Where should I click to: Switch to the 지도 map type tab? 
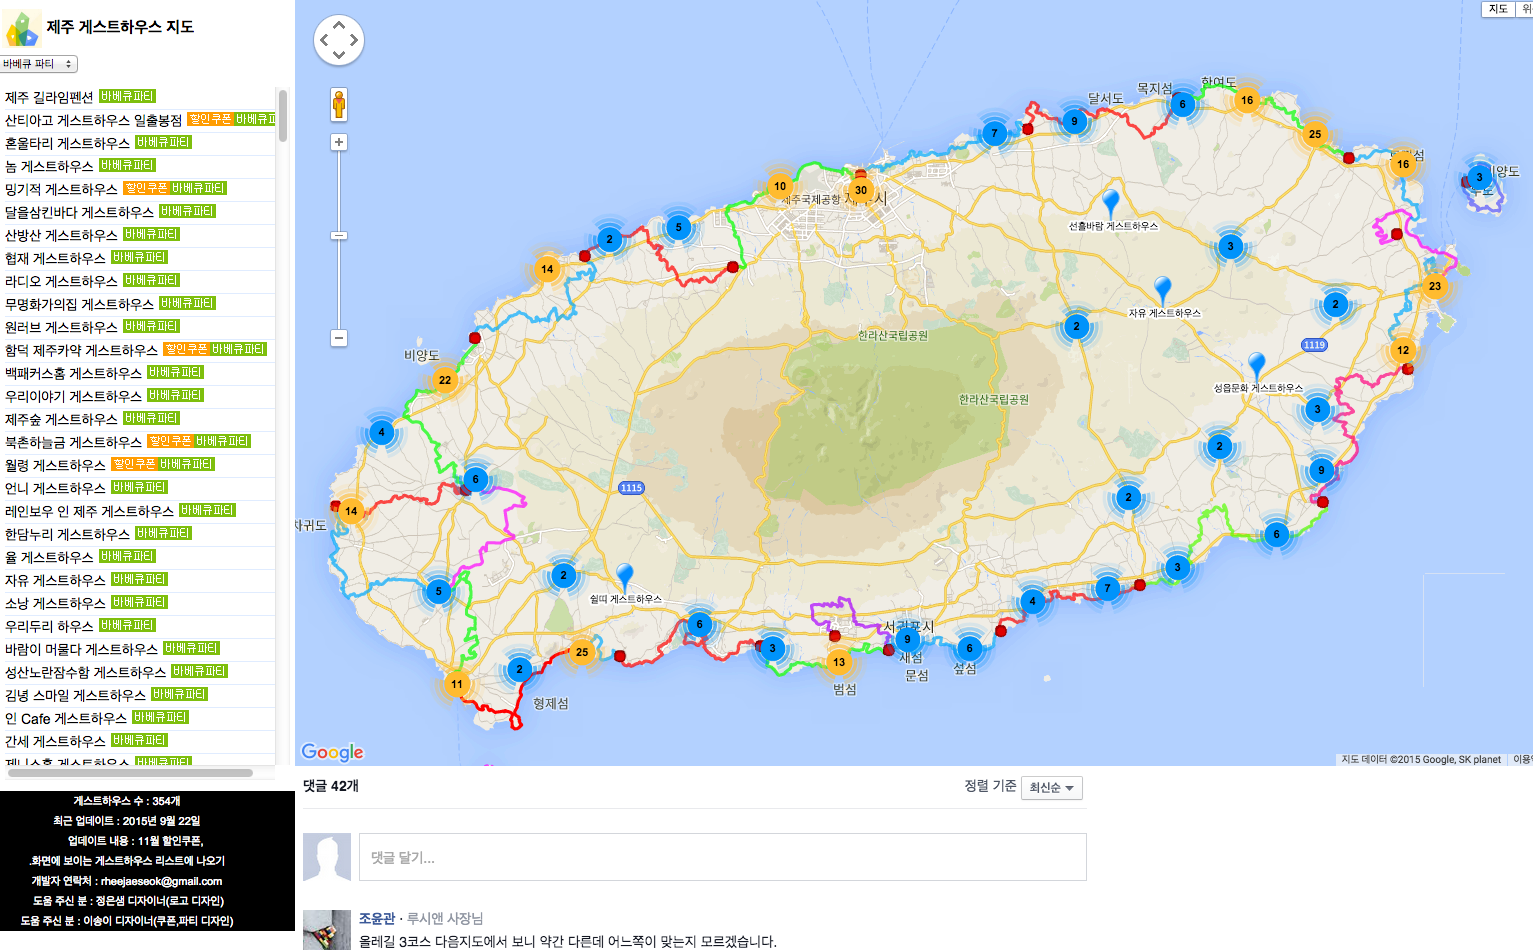1497,9
